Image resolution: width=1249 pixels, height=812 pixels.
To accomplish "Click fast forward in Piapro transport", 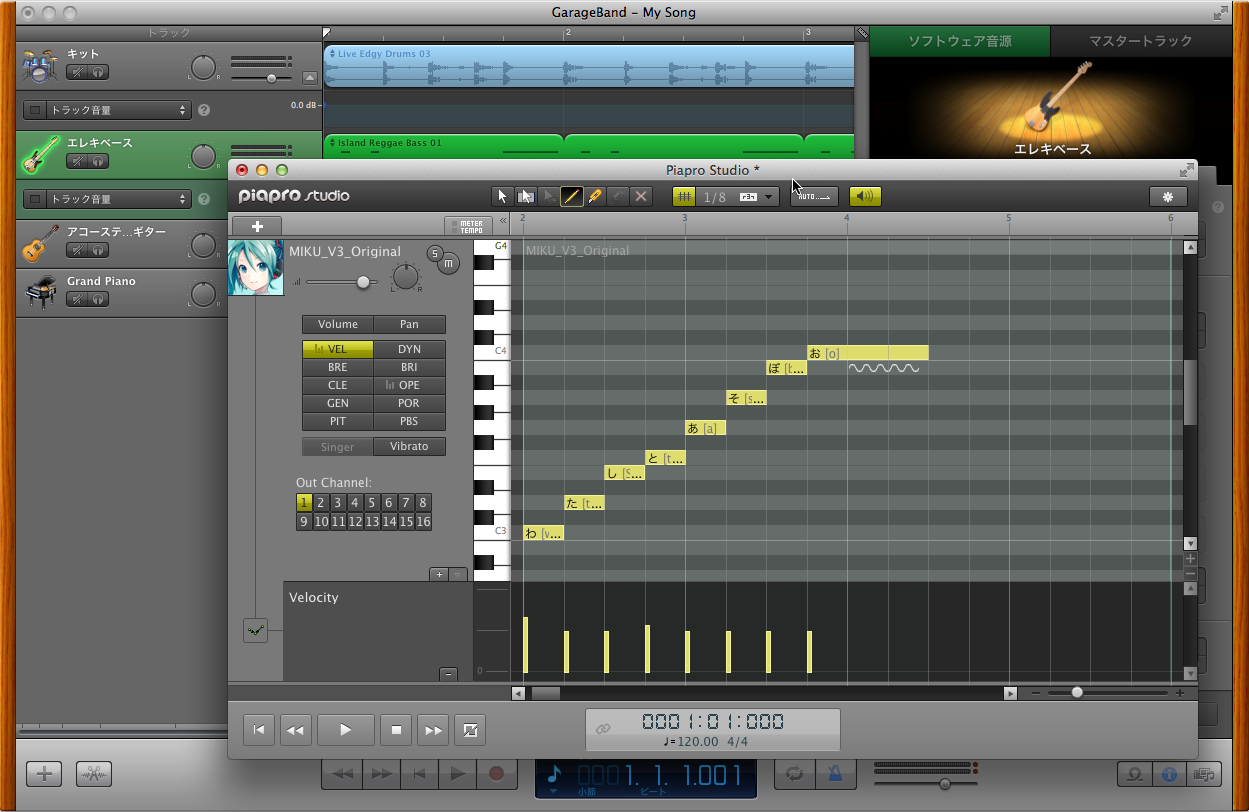I will [432, 730].
